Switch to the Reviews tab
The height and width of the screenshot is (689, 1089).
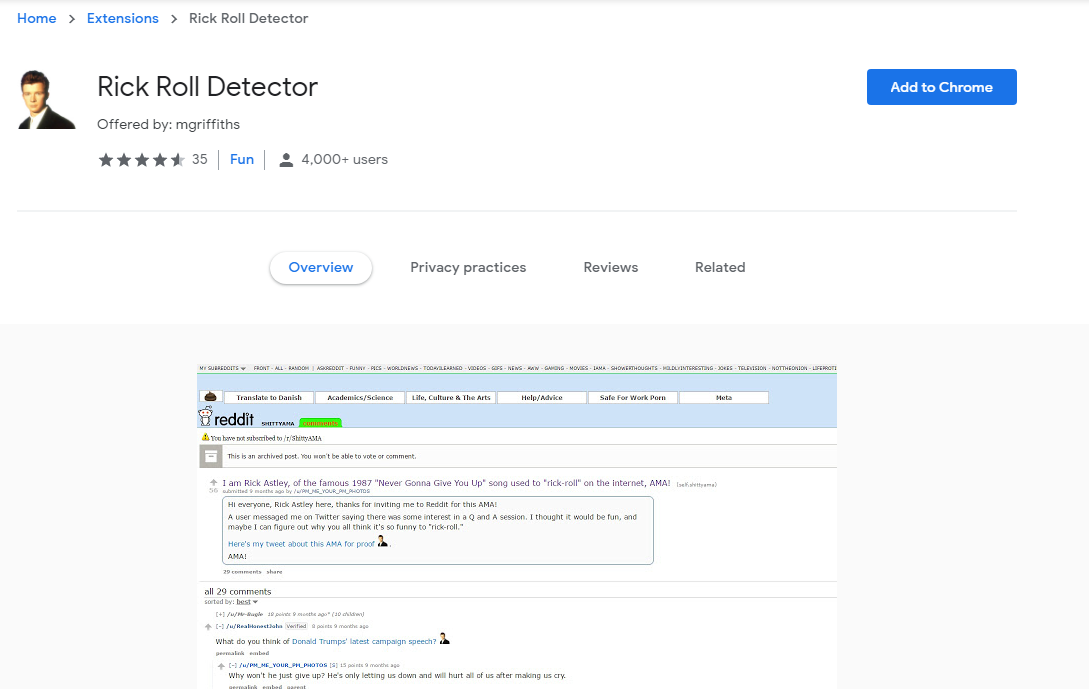[x=610, y=267]
